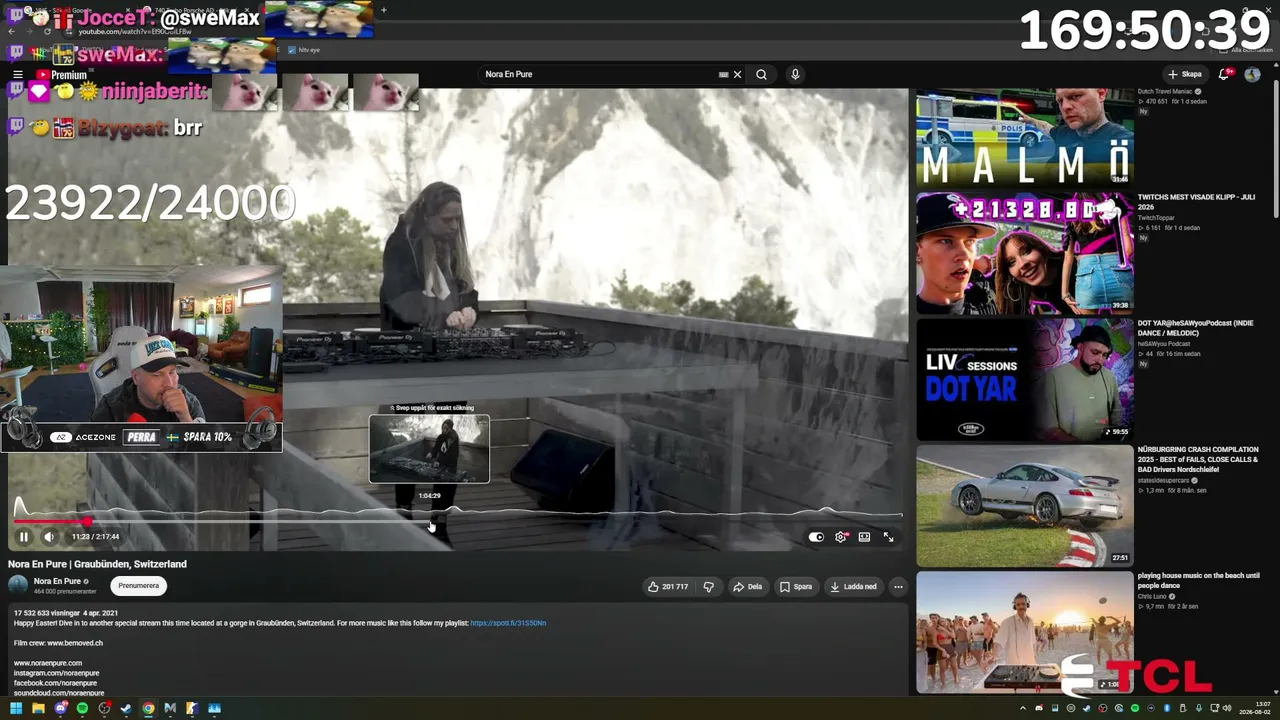Open the beach house music video thumbnail
Screen dimensions: 1280x720
1025,632
